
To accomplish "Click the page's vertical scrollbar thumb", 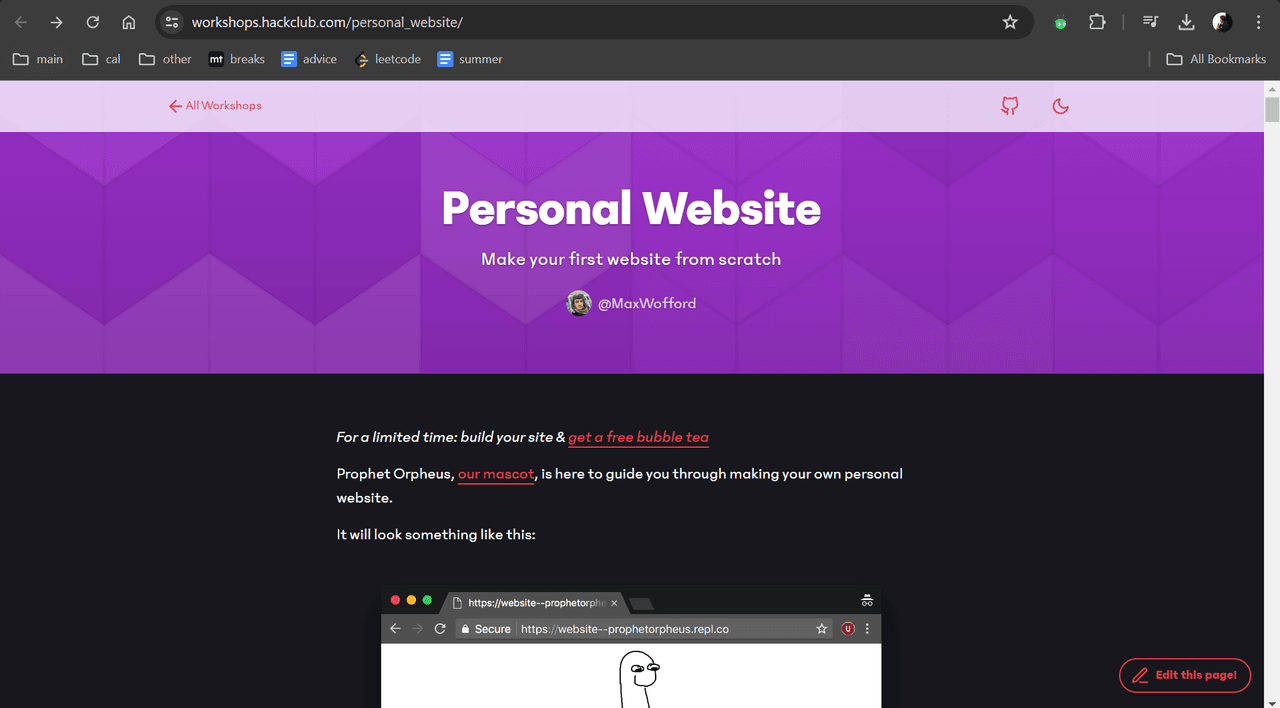I will (1272, 109).
